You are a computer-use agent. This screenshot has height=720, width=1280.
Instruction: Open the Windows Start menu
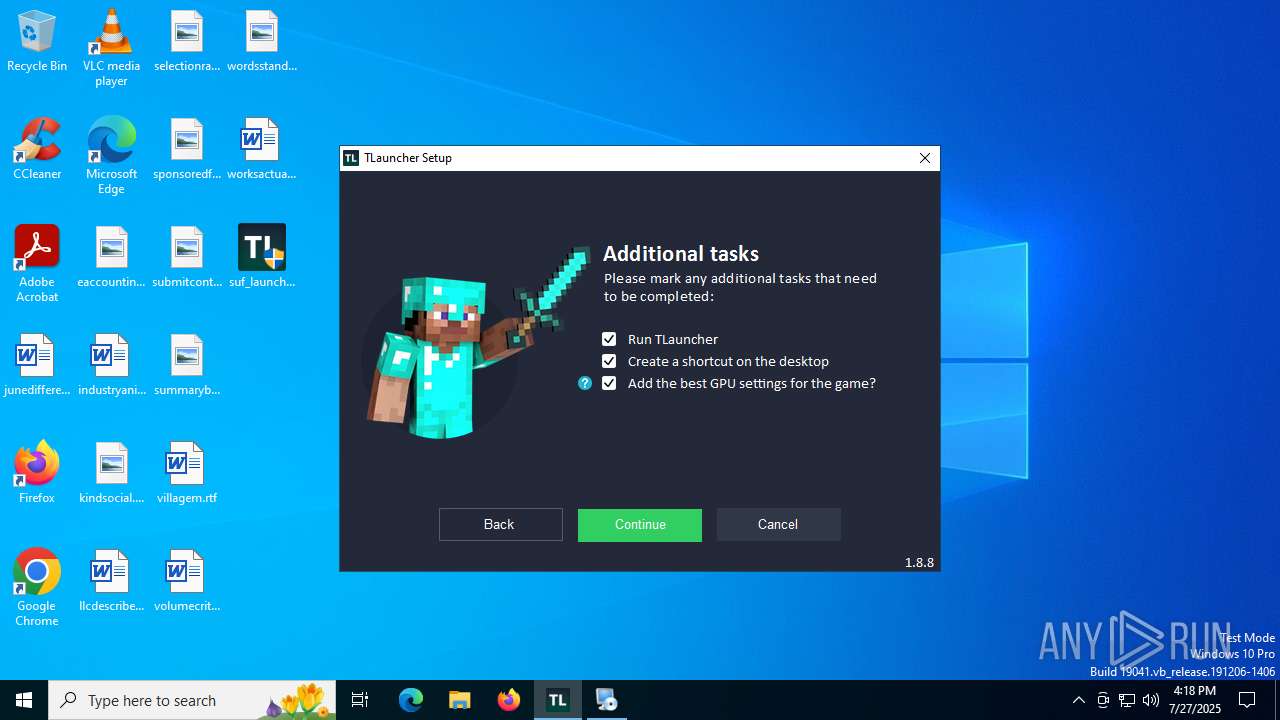[24, 700]
